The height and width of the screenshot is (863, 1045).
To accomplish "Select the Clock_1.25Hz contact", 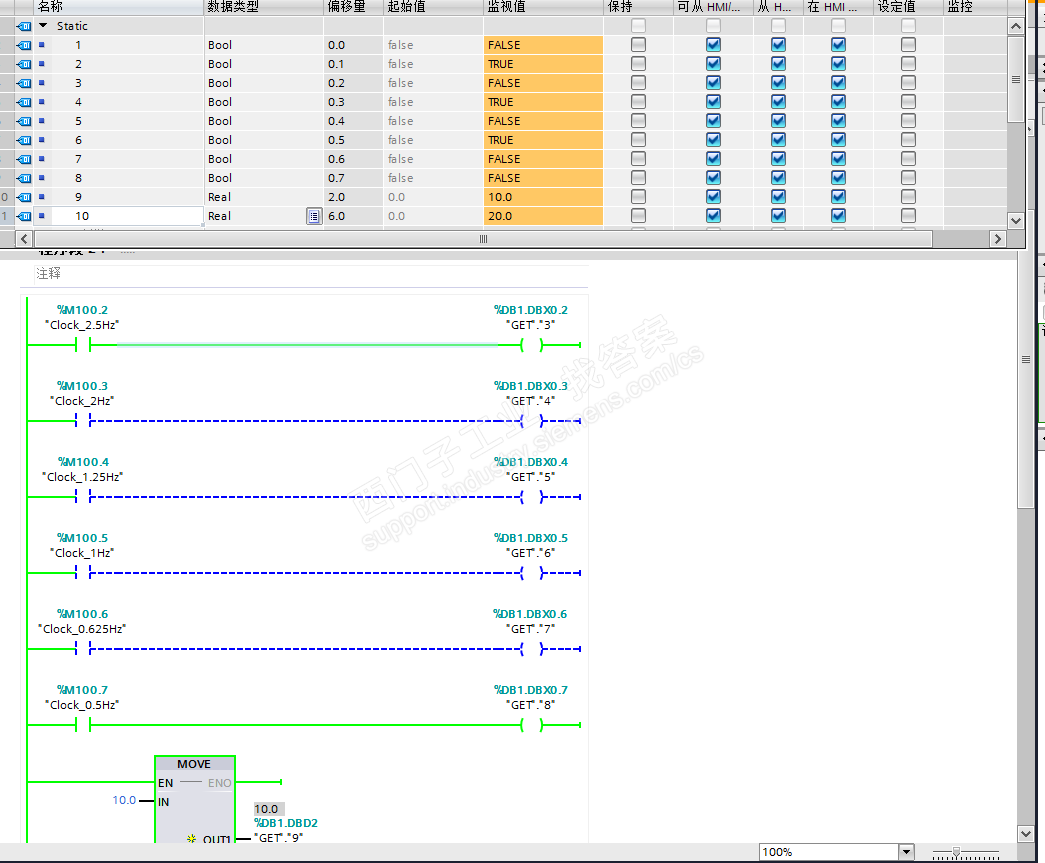I will 83,496.
